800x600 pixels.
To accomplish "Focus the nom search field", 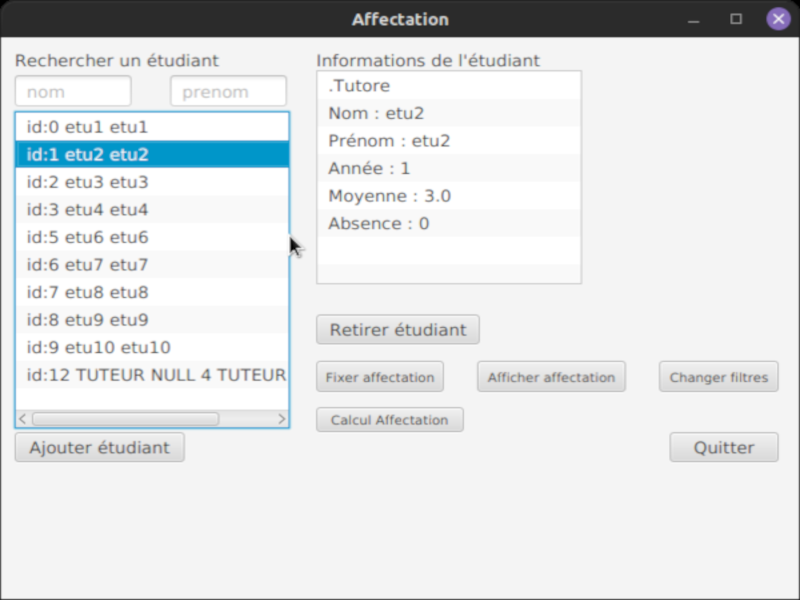I will coord(73,91).
